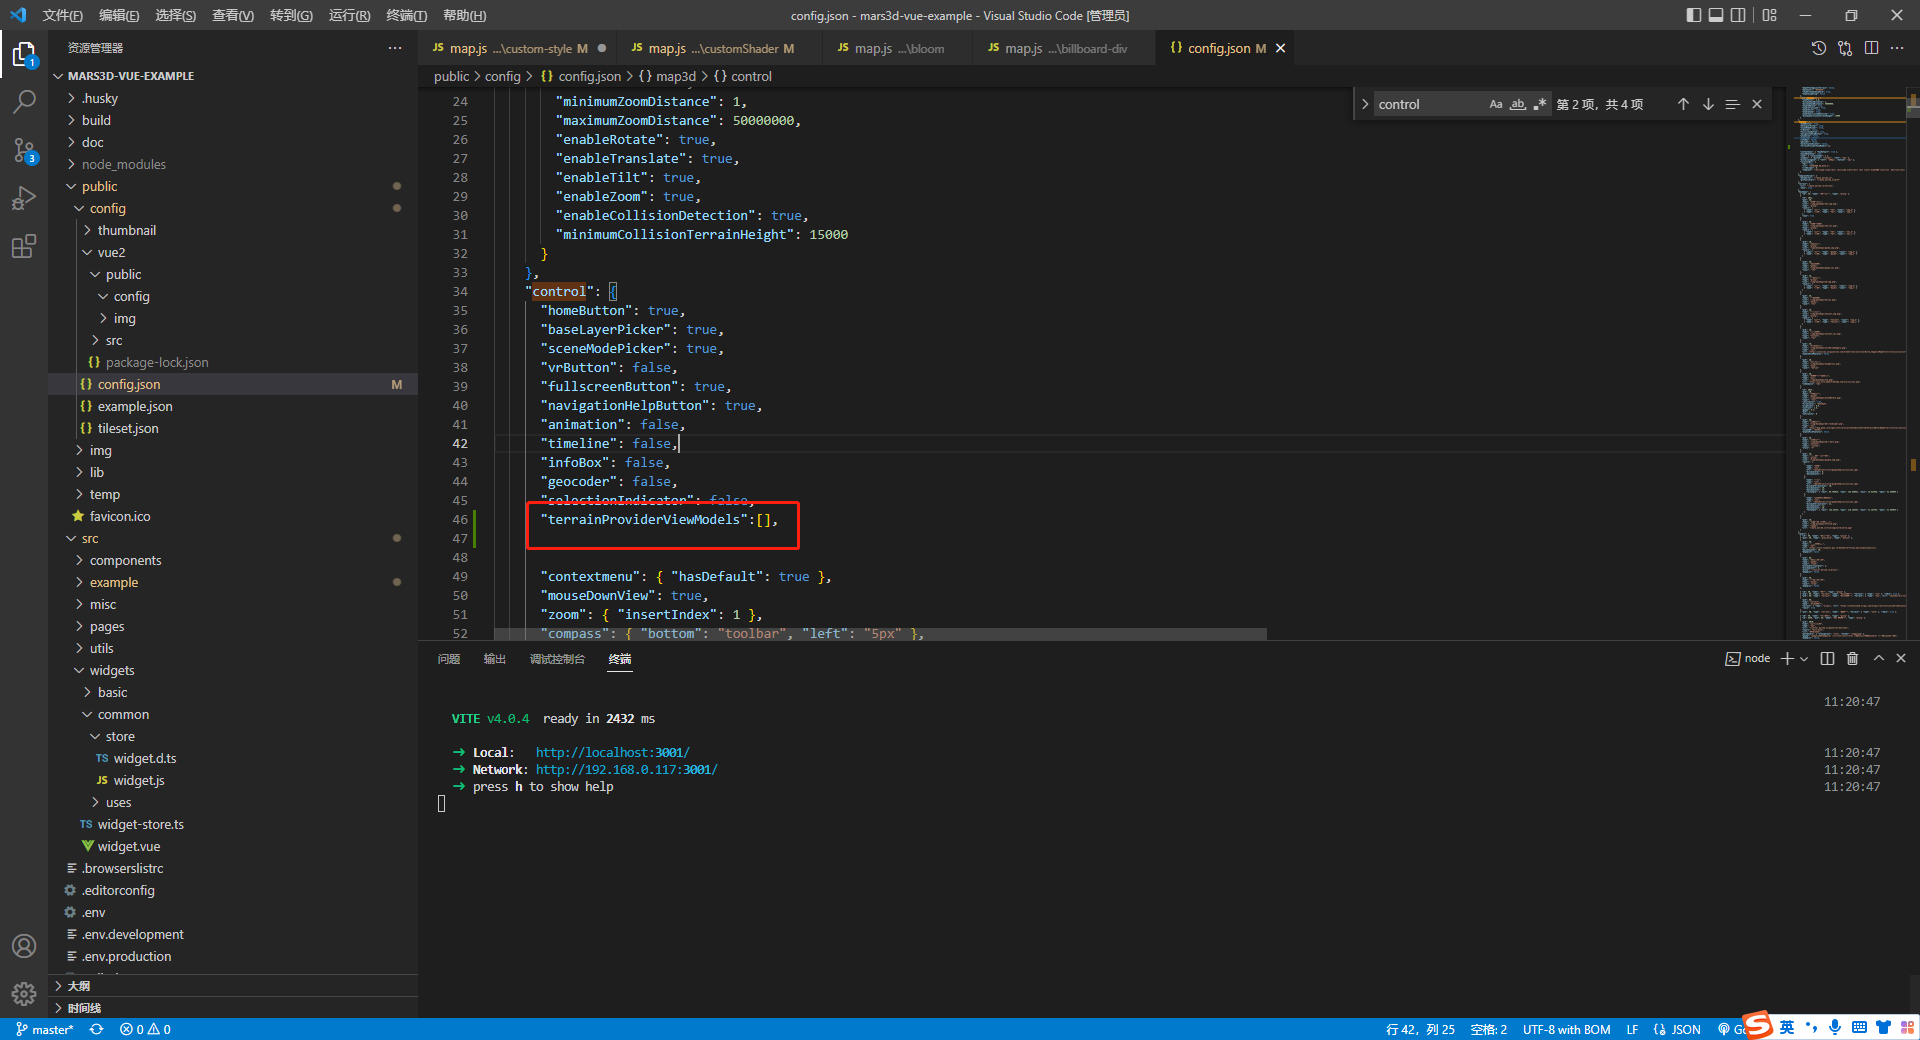Open the Manage gear icon
Image resolution: width=1920 pixels, height=1040 pixels.
pos(24,994)
